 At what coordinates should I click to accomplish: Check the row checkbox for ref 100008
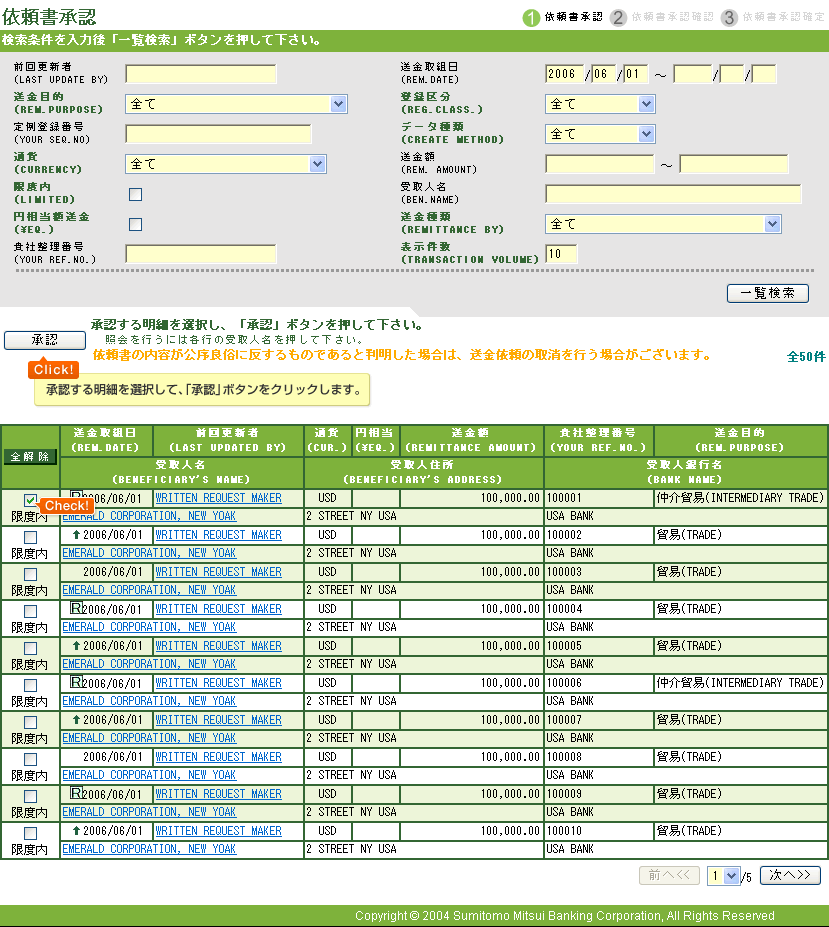coord(30,759)
